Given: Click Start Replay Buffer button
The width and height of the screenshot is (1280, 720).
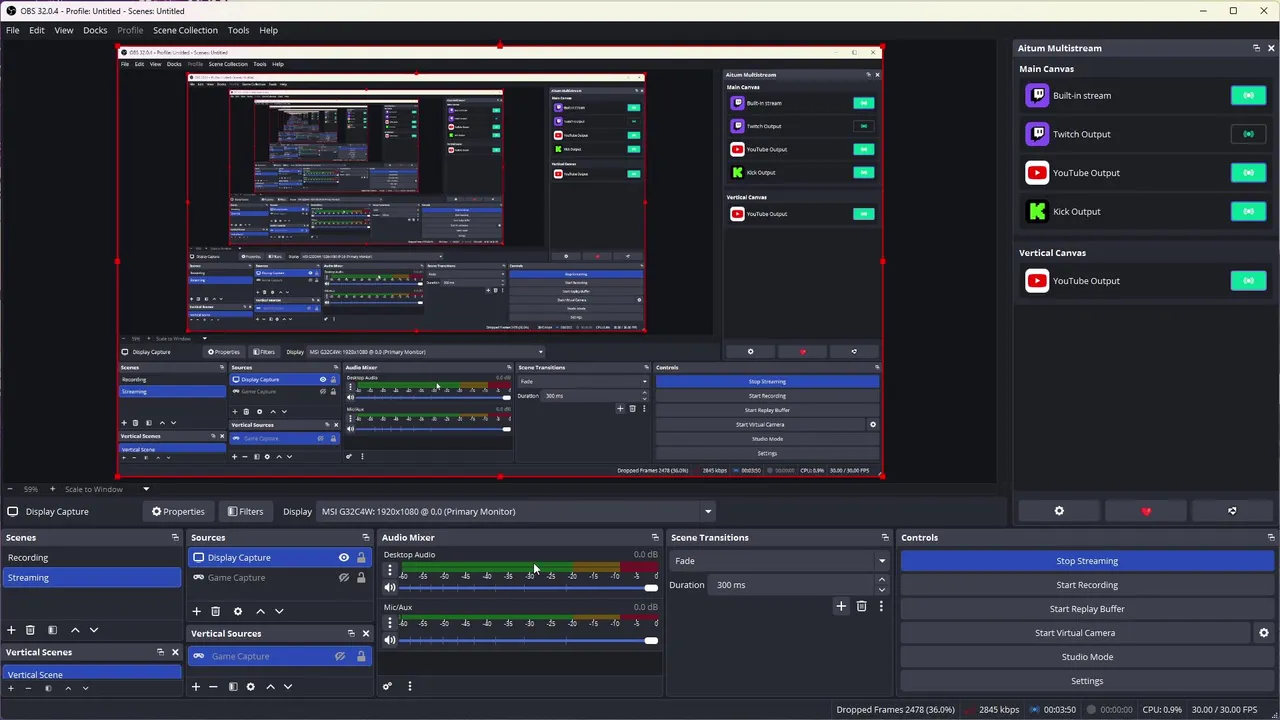Looking at the screenshot, I should pos(1087,609).
